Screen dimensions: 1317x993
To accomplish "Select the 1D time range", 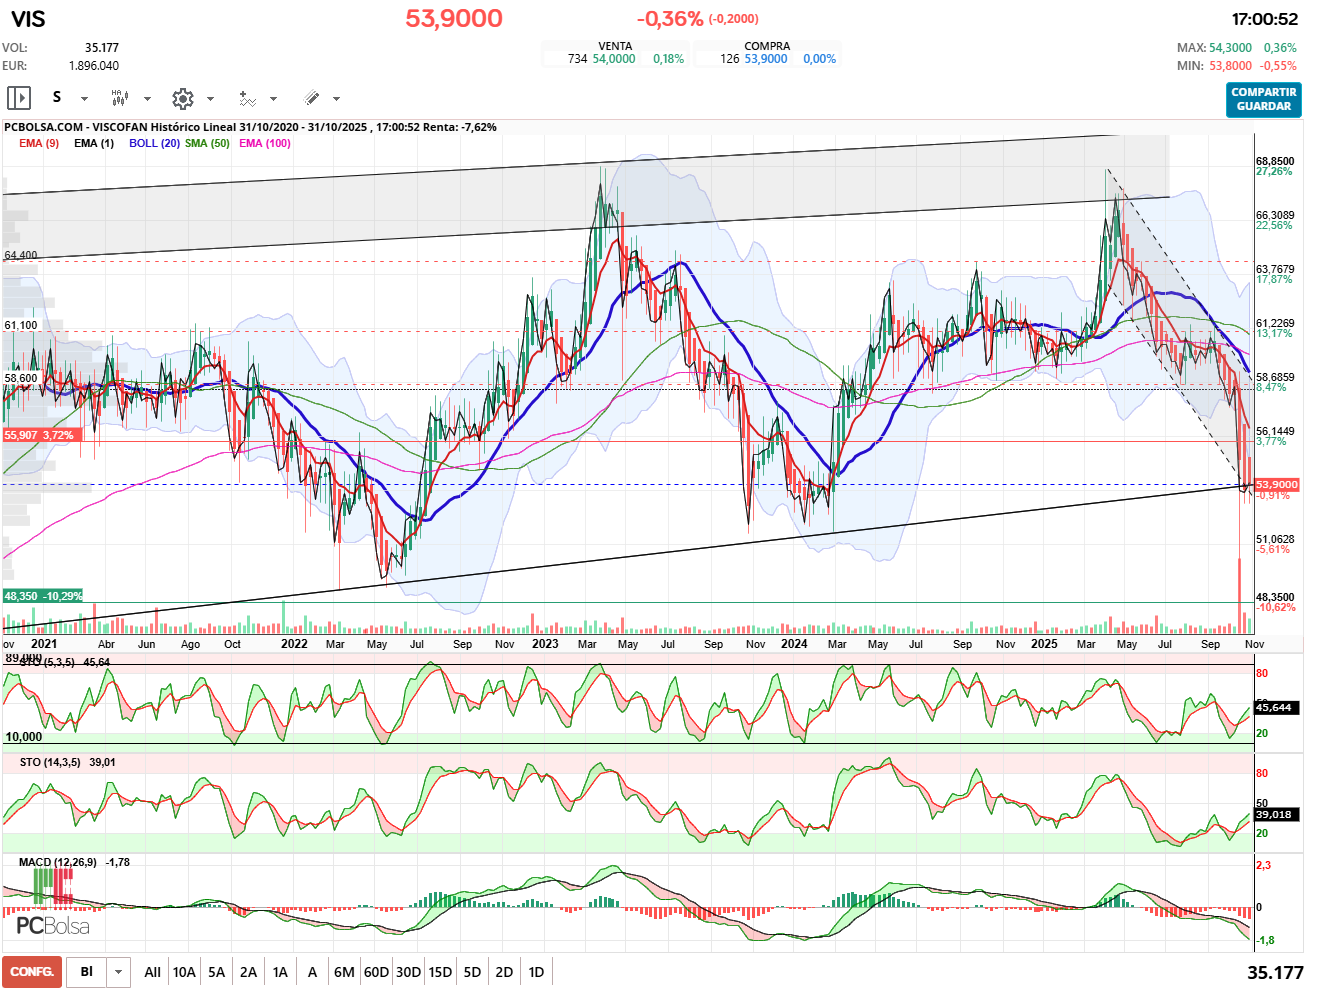I will point(536,972).
